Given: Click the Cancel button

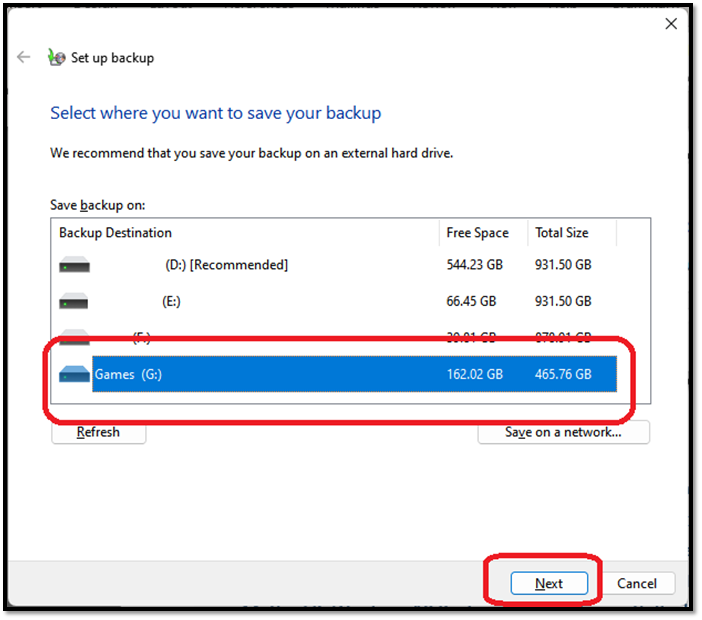Looking at the screenshot, I should click(637, 583).
